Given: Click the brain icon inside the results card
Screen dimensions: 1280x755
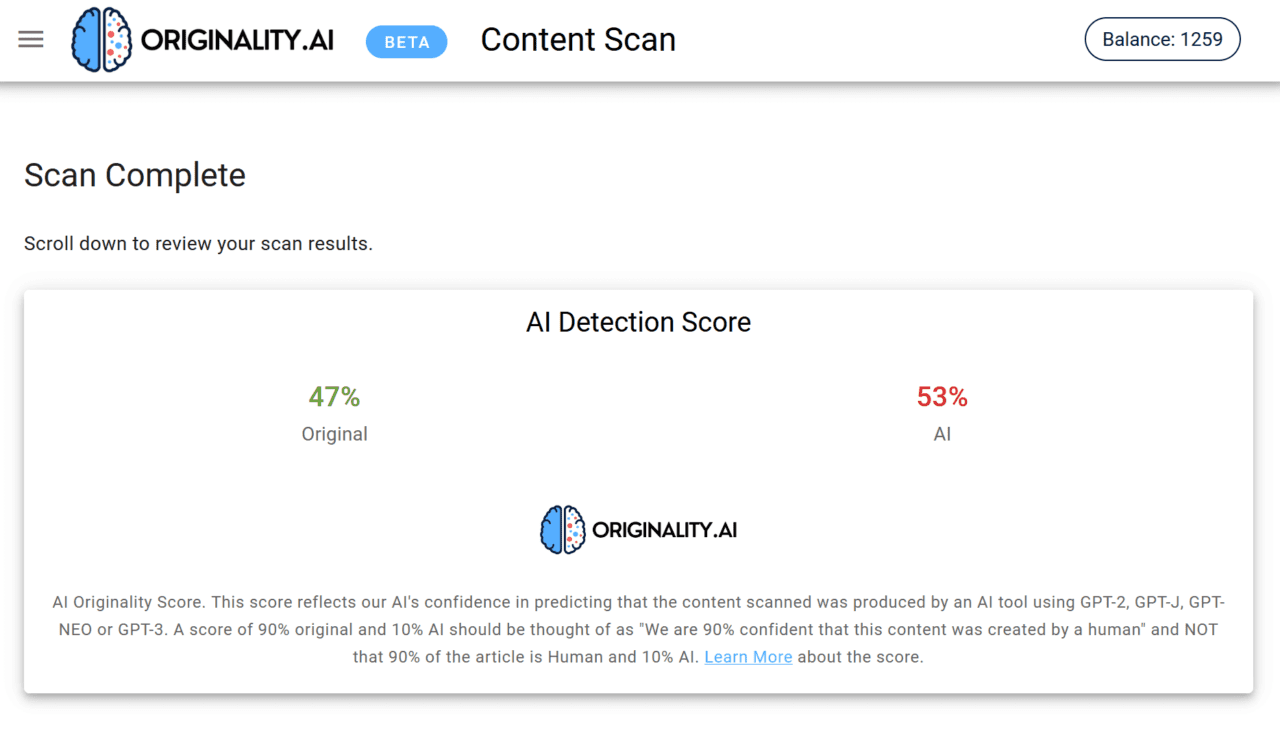Looking at the screenshot, I should pos(562,530).
